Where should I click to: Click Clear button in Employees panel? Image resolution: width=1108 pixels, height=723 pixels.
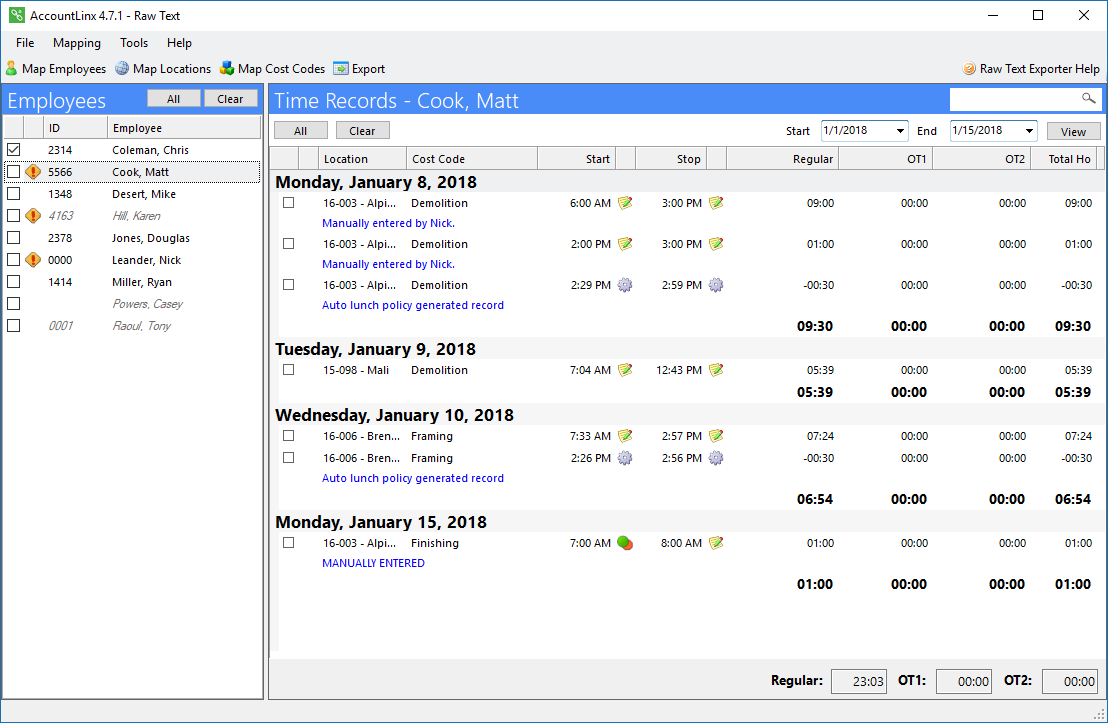click(x=230, y=99)
